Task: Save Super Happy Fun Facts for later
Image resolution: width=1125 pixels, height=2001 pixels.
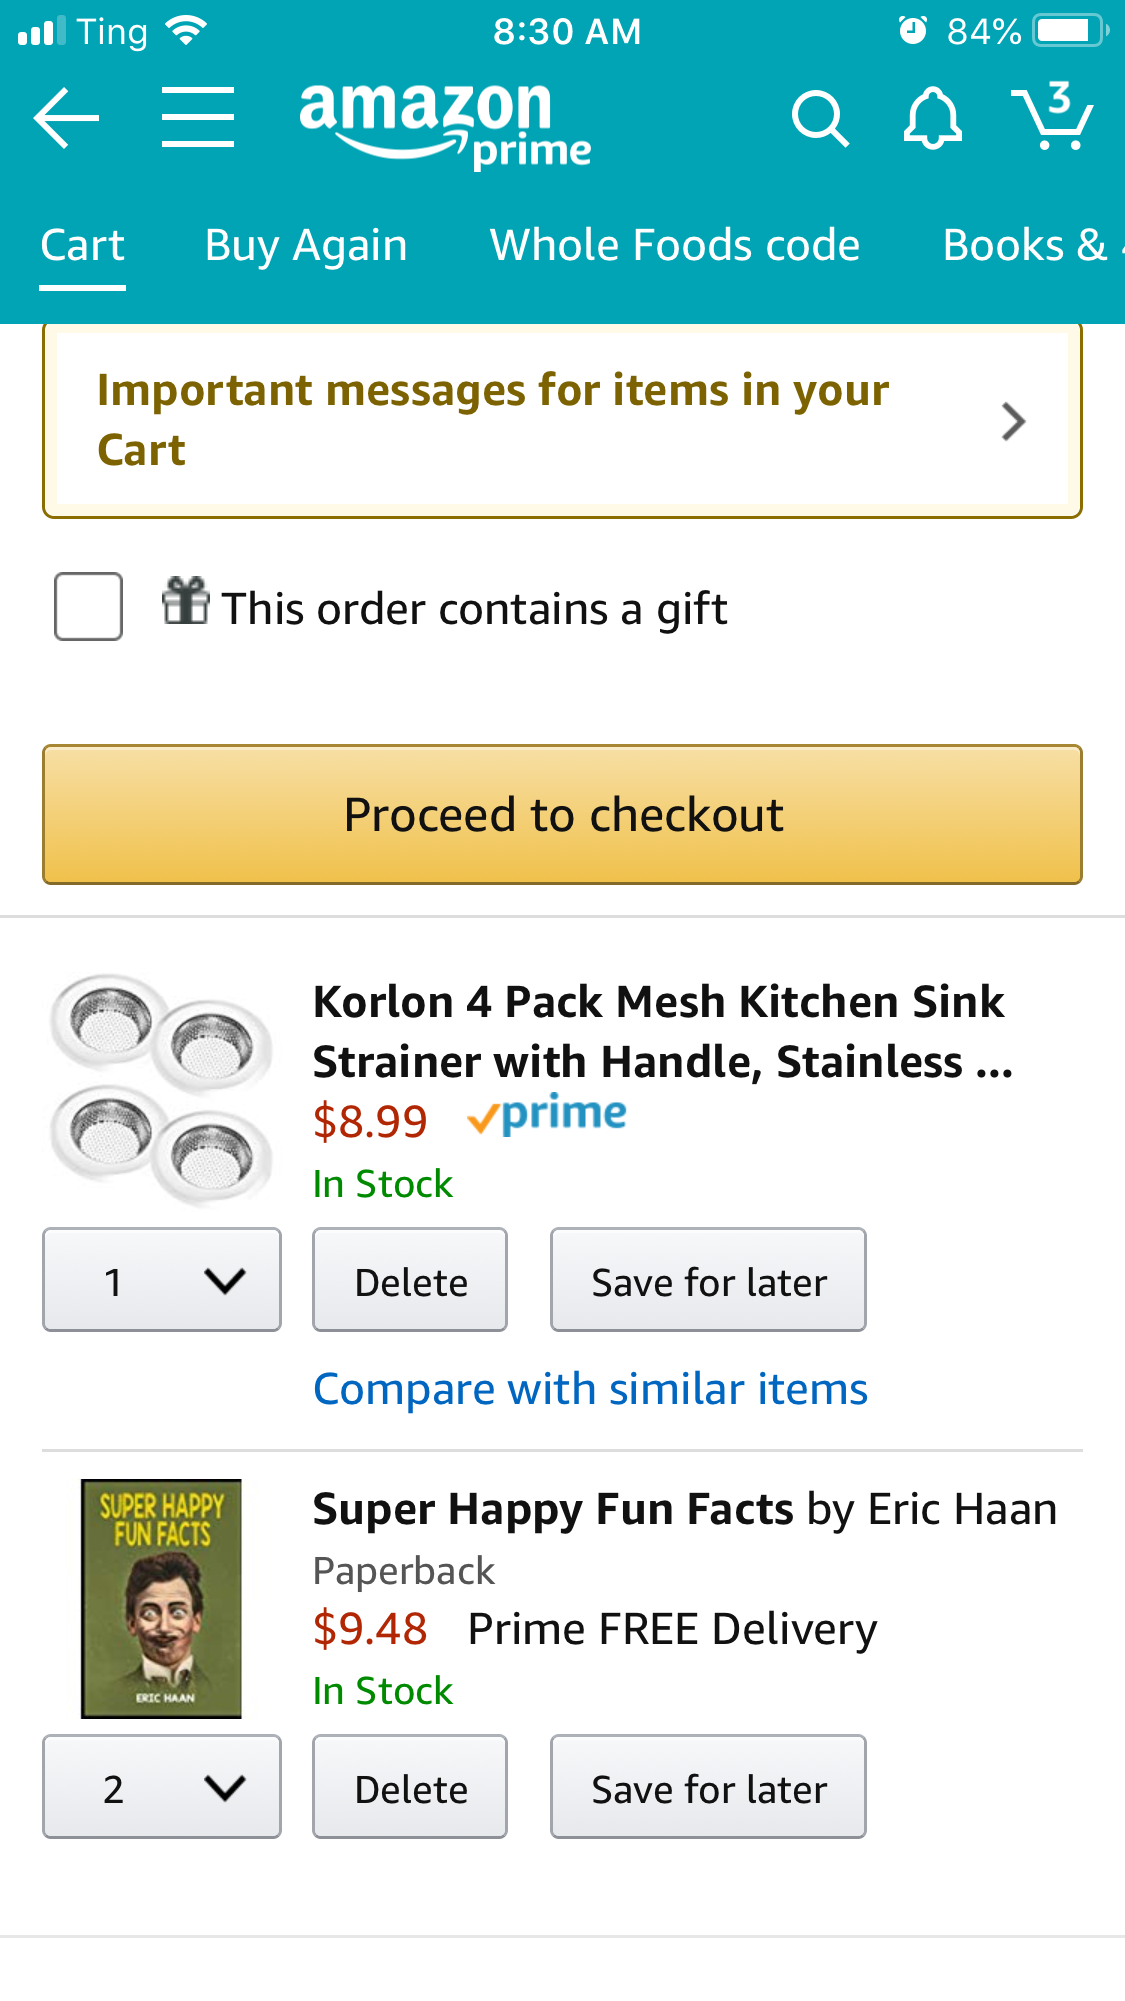Action: [708, 1787]
